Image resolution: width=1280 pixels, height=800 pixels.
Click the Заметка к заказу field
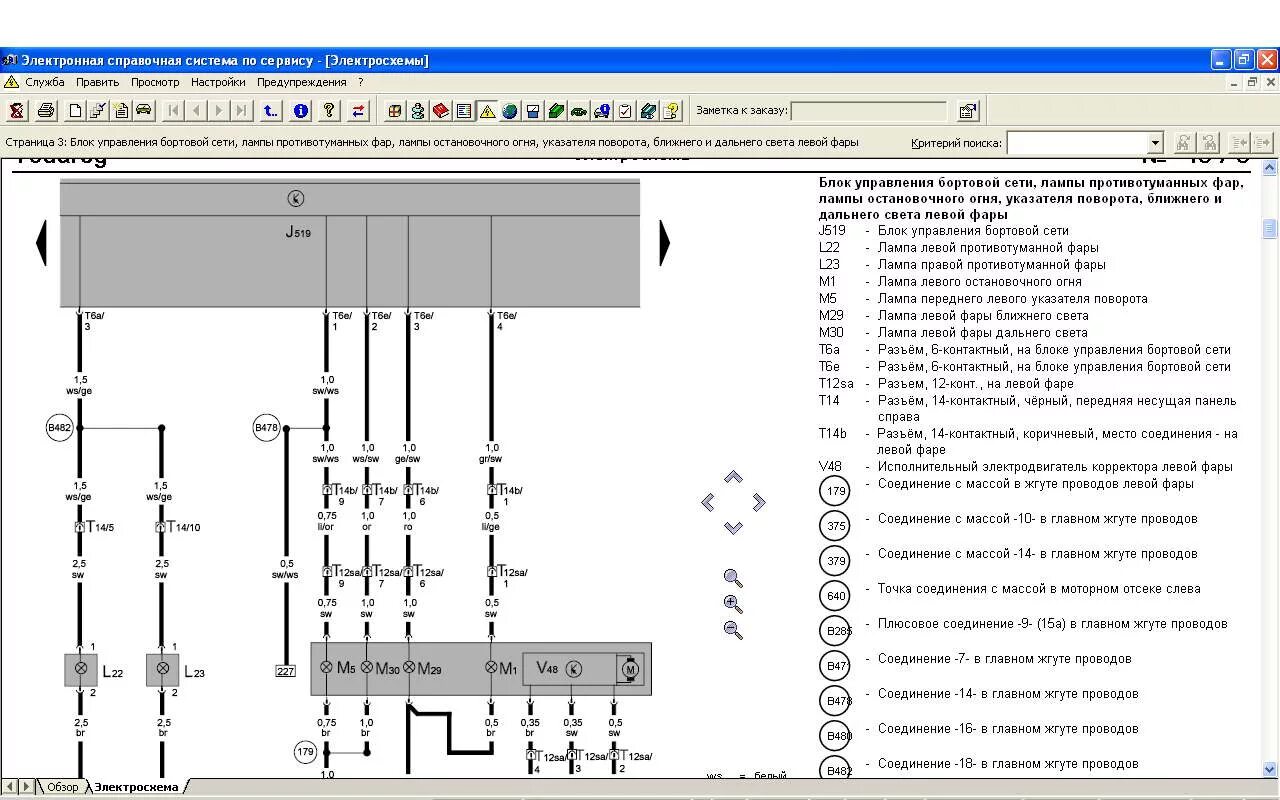pos(869,111)
